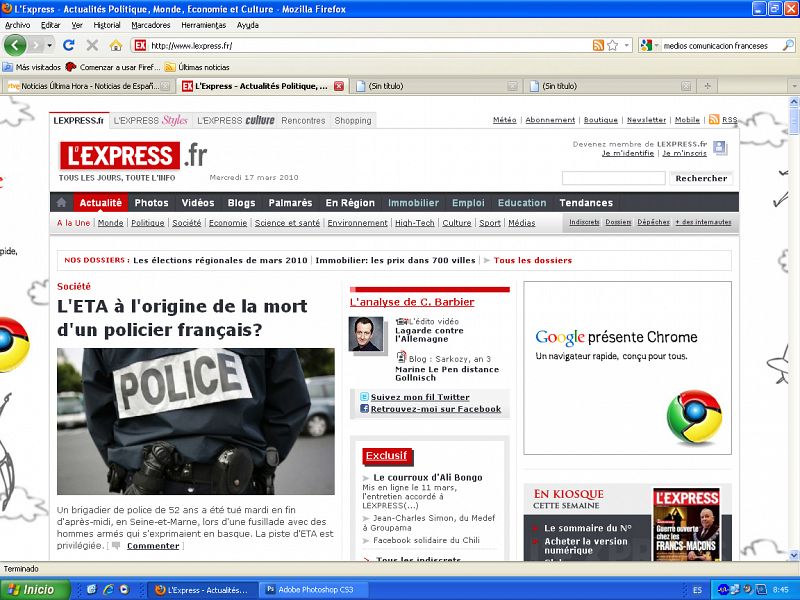The width and height of the screenshot is (800, 600).
Task: Click the Facebook icon beside Retrouvez-moi sur Facebook
Action: (x=364, y=409)
